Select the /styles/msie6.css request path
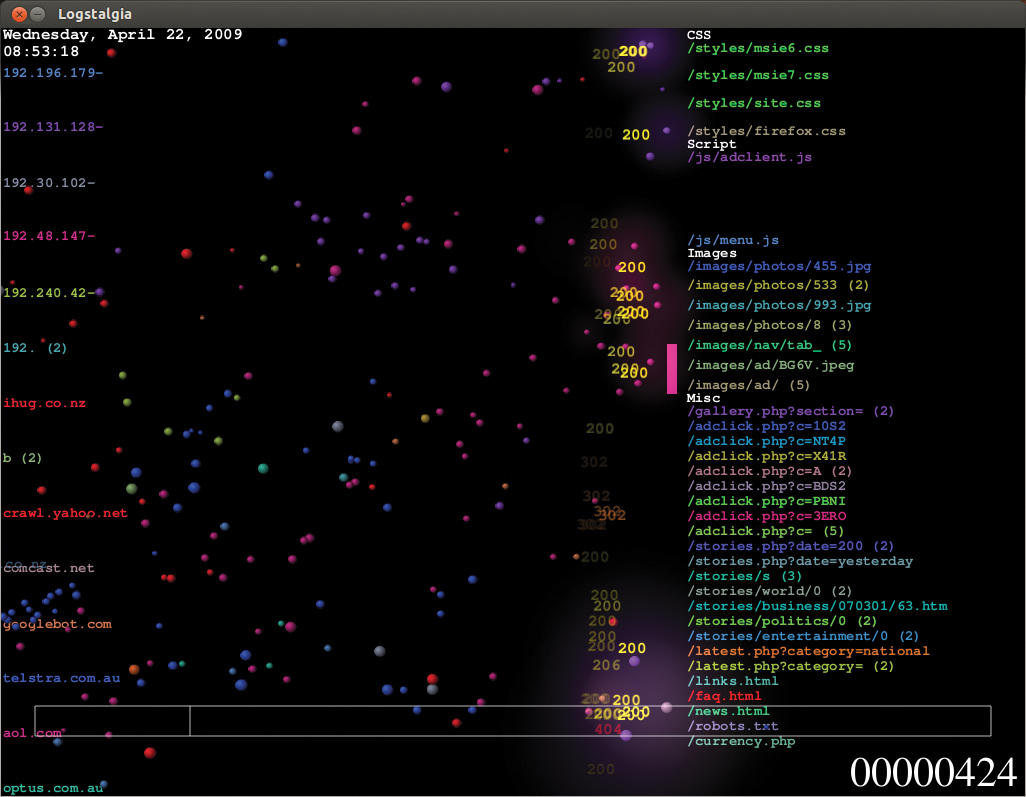Viewport: 1026px width, 797px height. click(x=758, y=48)
